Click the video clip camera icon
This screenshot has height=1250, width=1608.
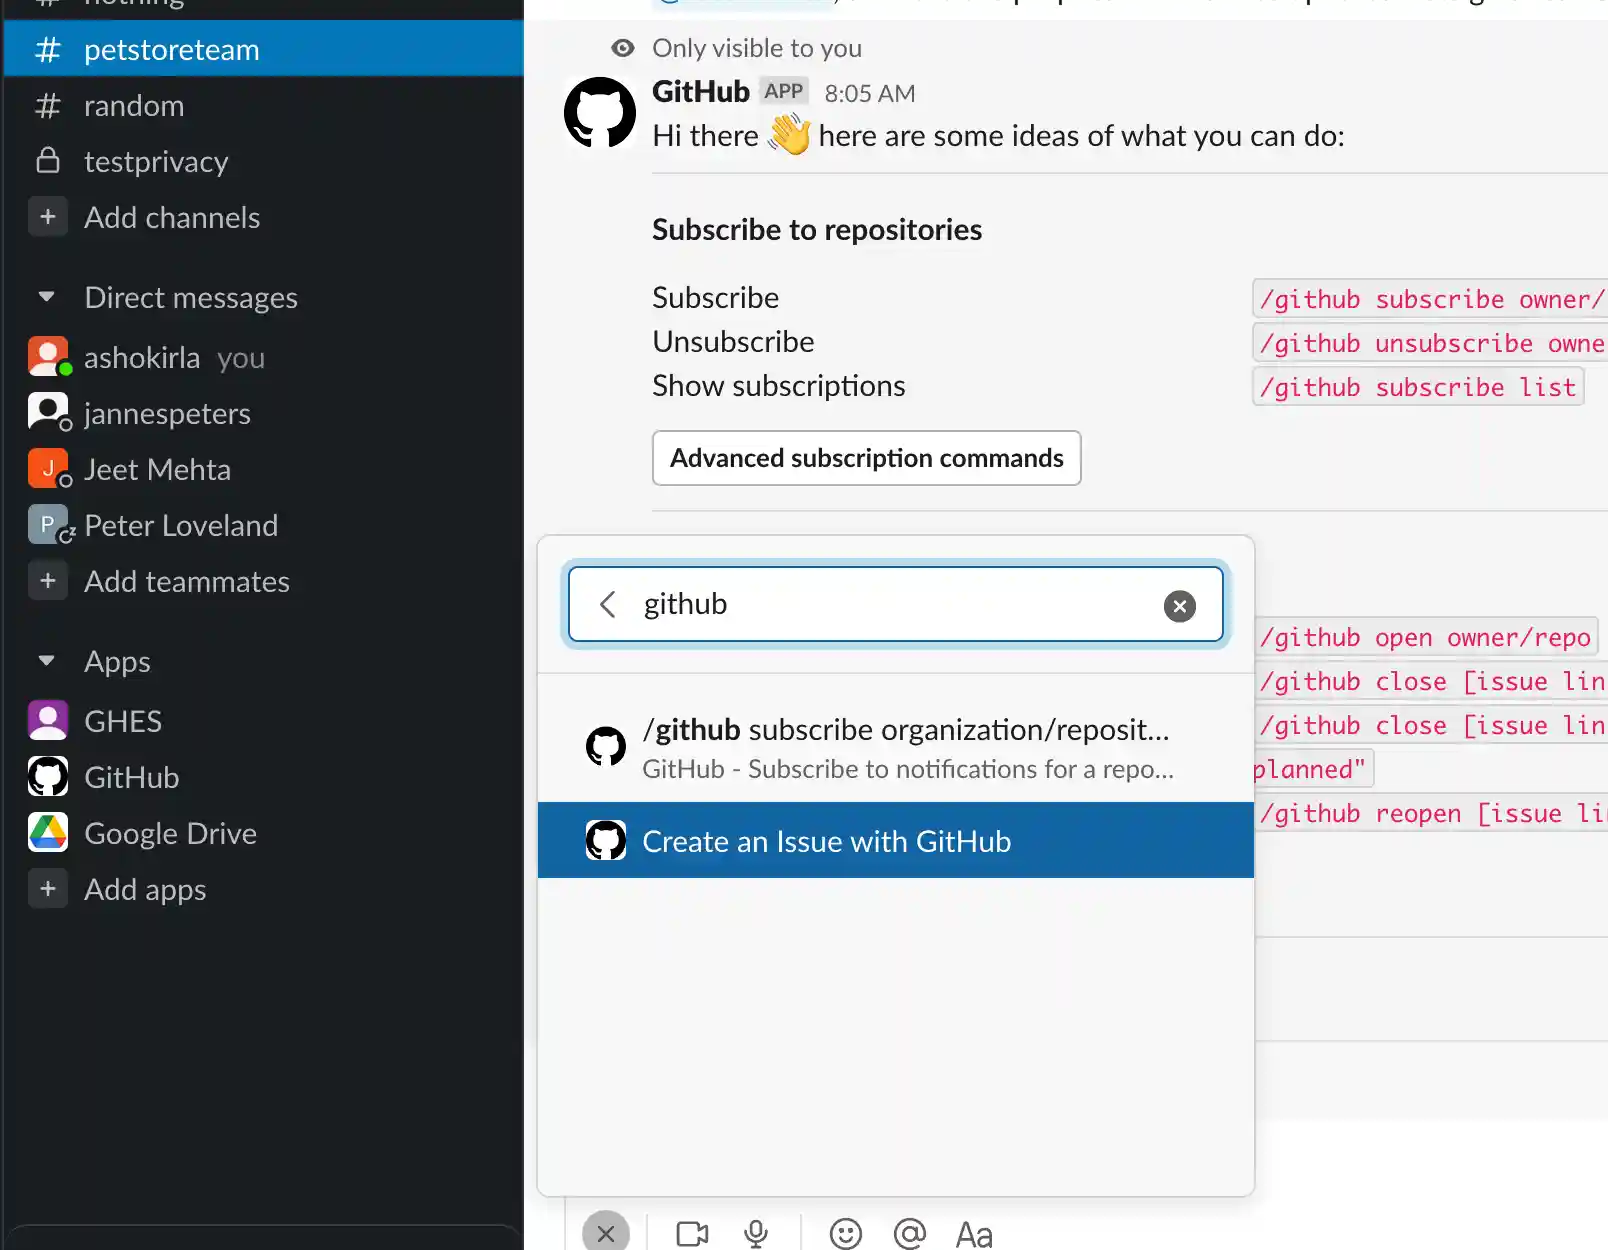coord(691,1234)
